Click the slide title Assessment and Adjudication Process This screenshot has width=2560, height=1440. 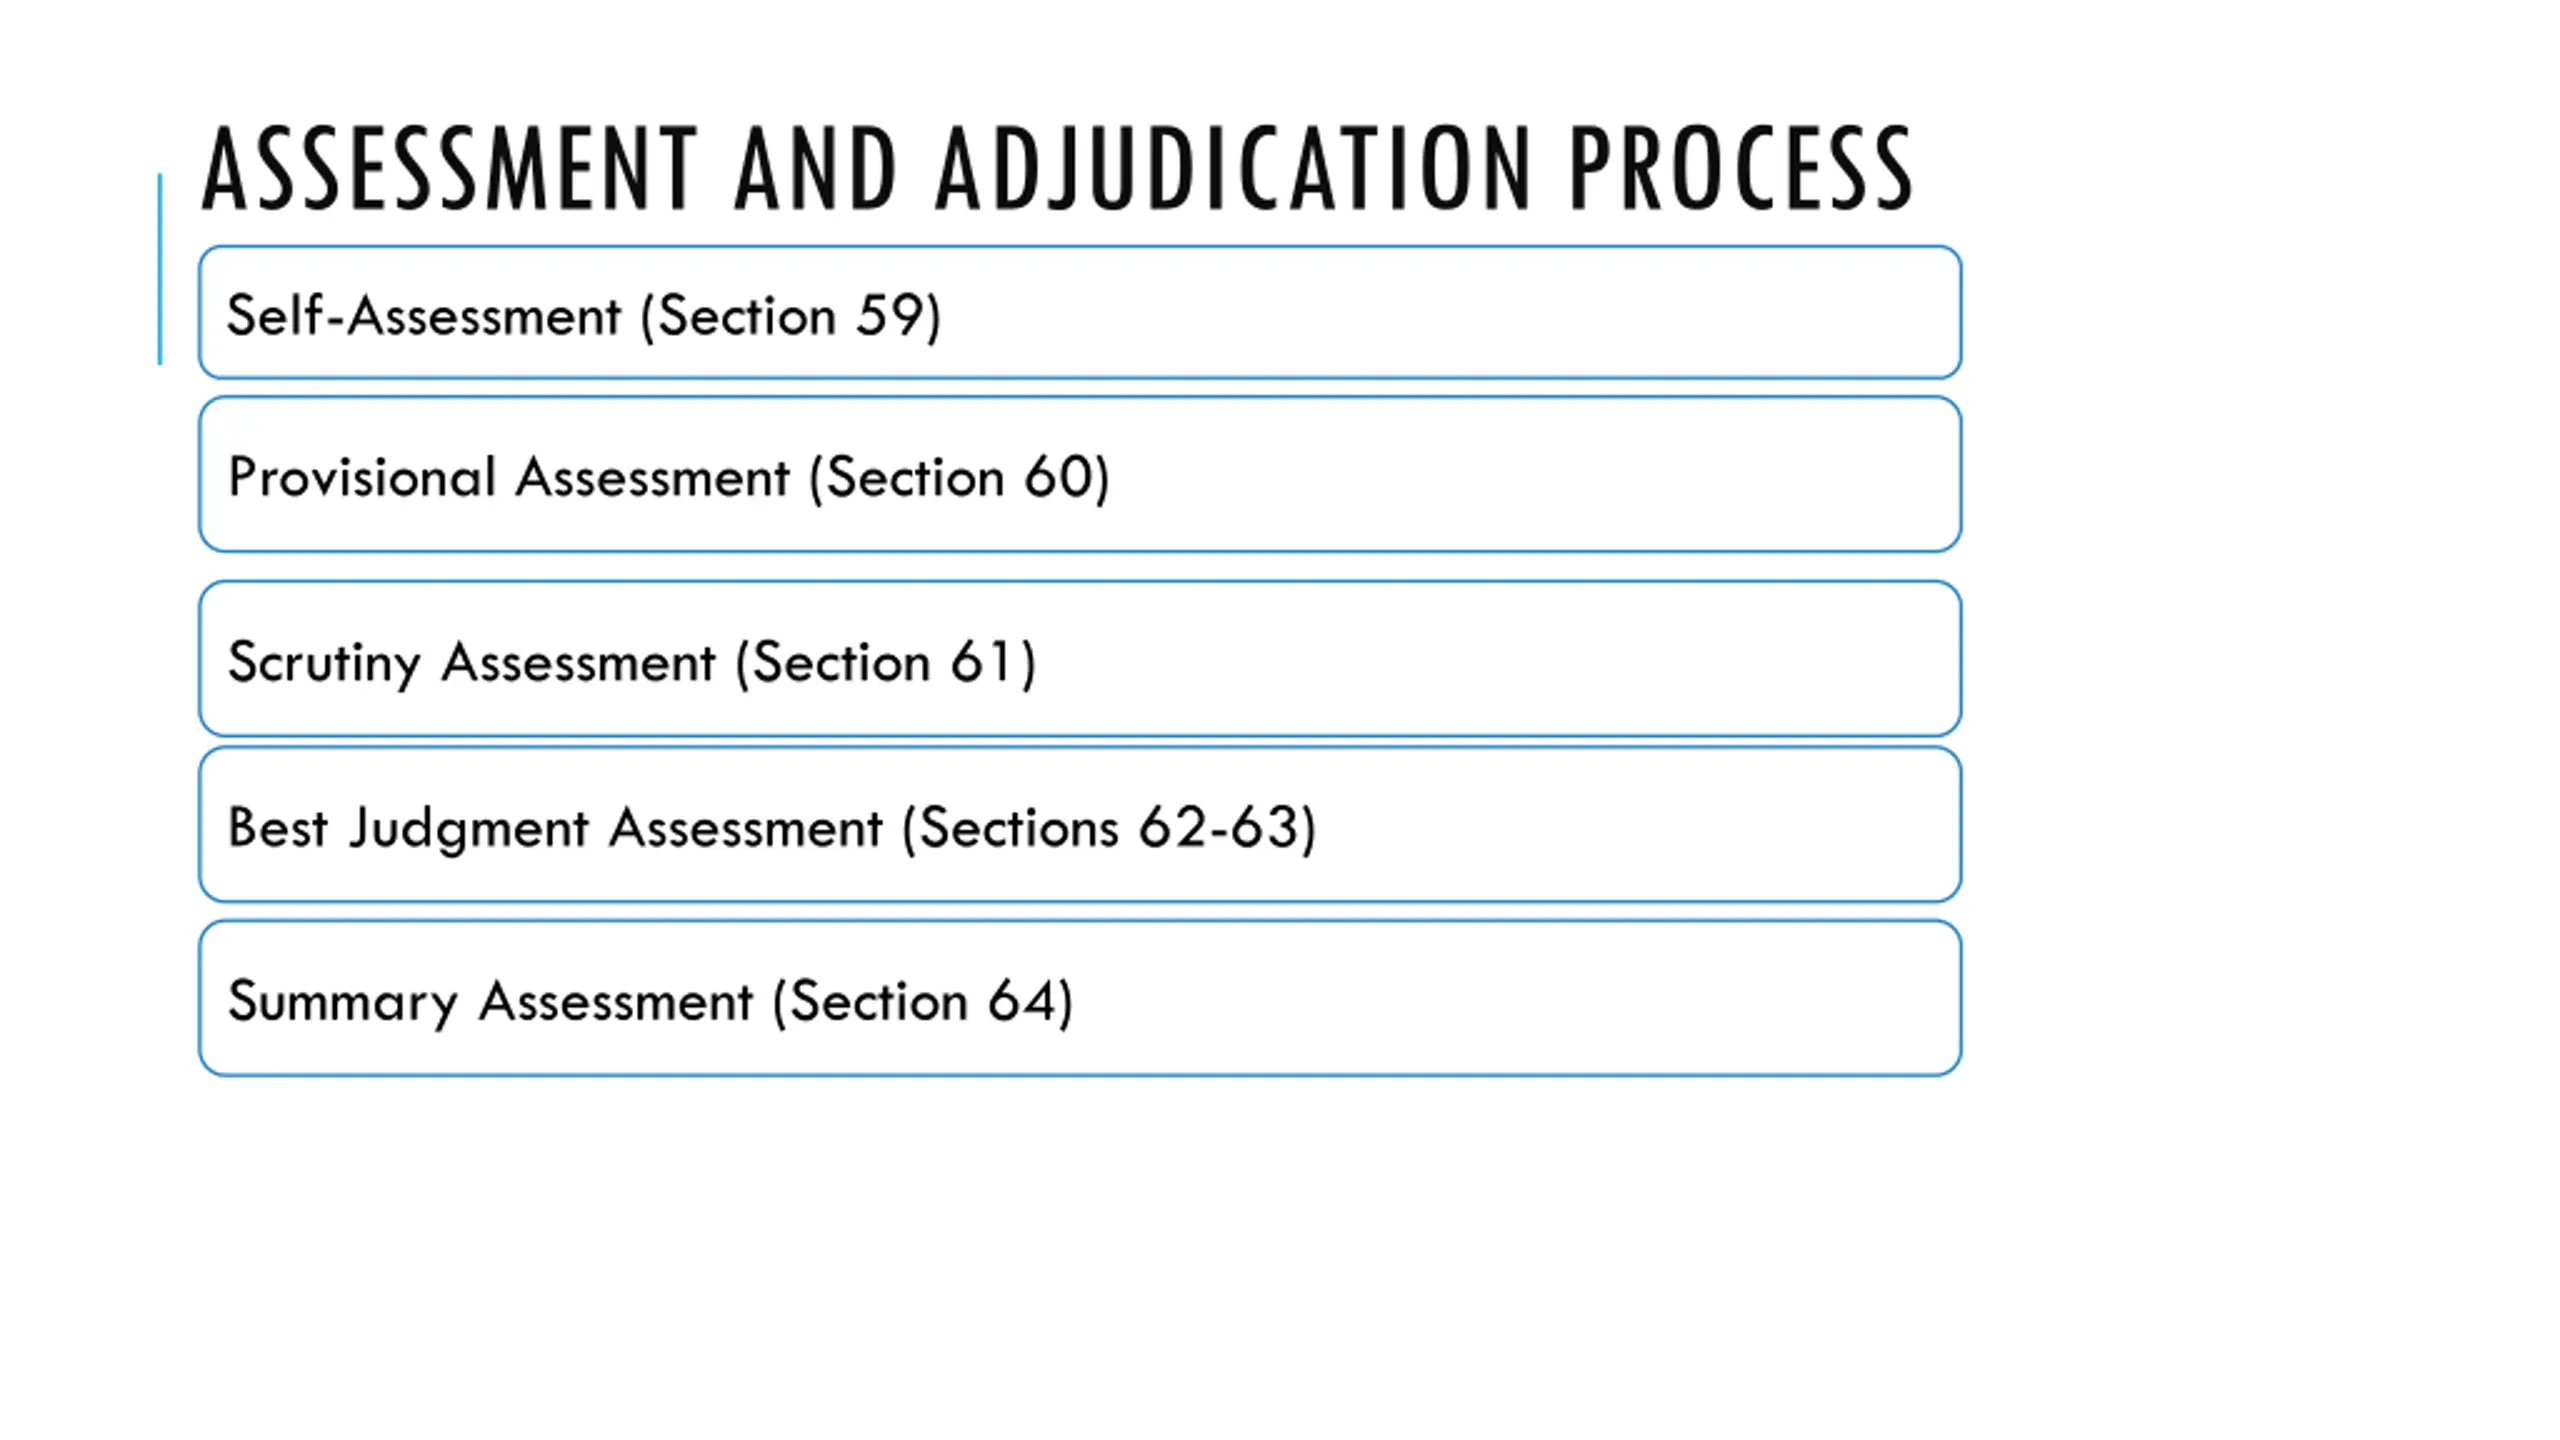(1057, 168)
